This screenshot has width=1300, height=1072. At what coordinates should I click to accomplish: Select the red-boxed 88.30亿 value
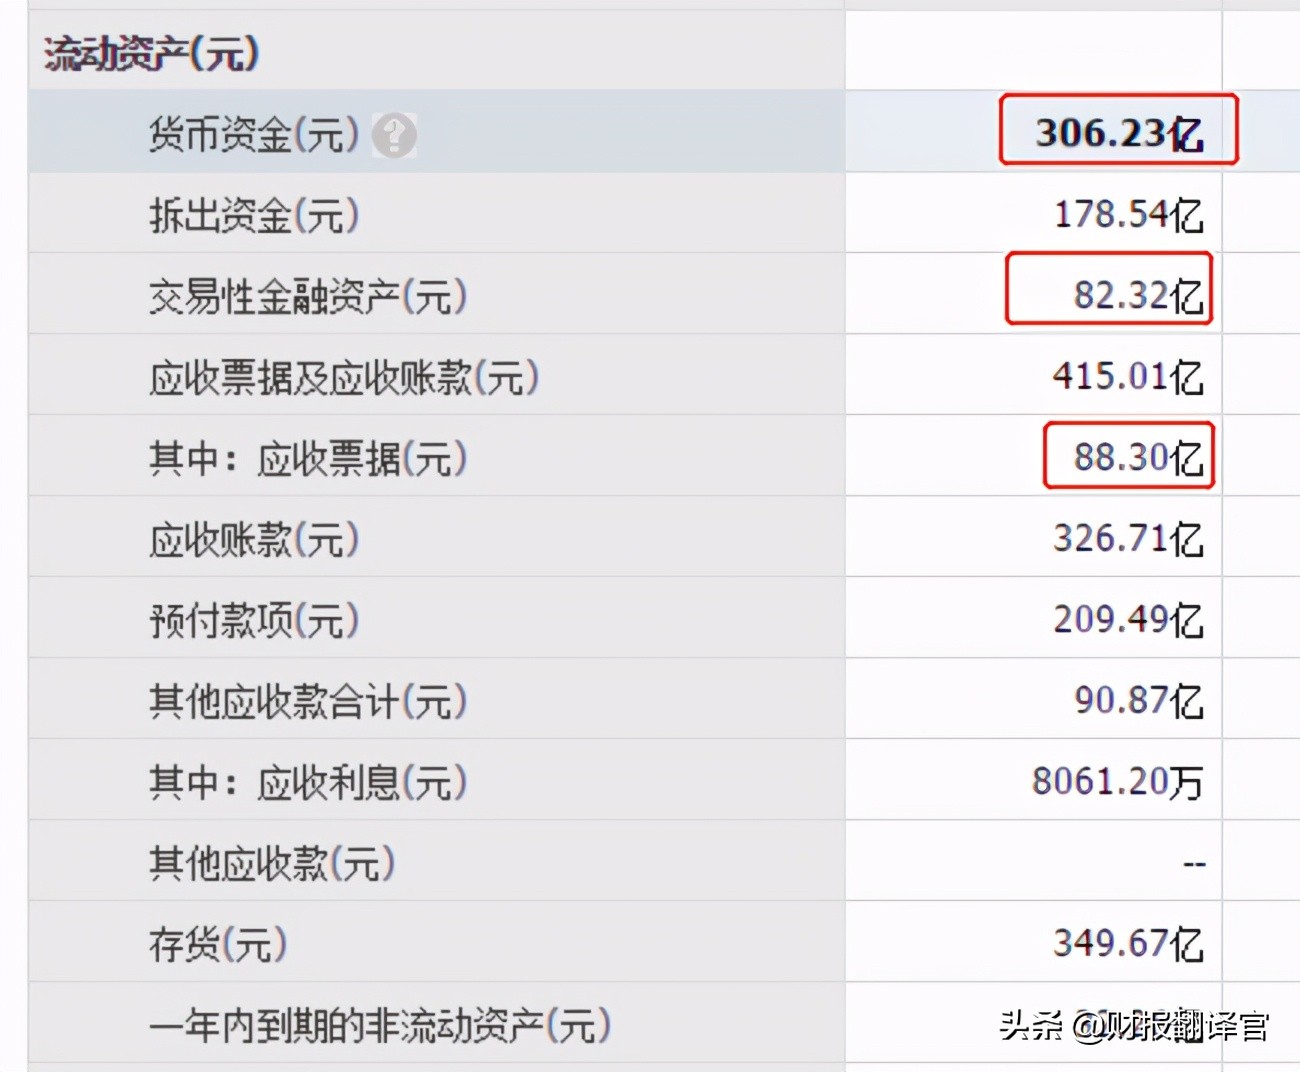click(1137, 457)
